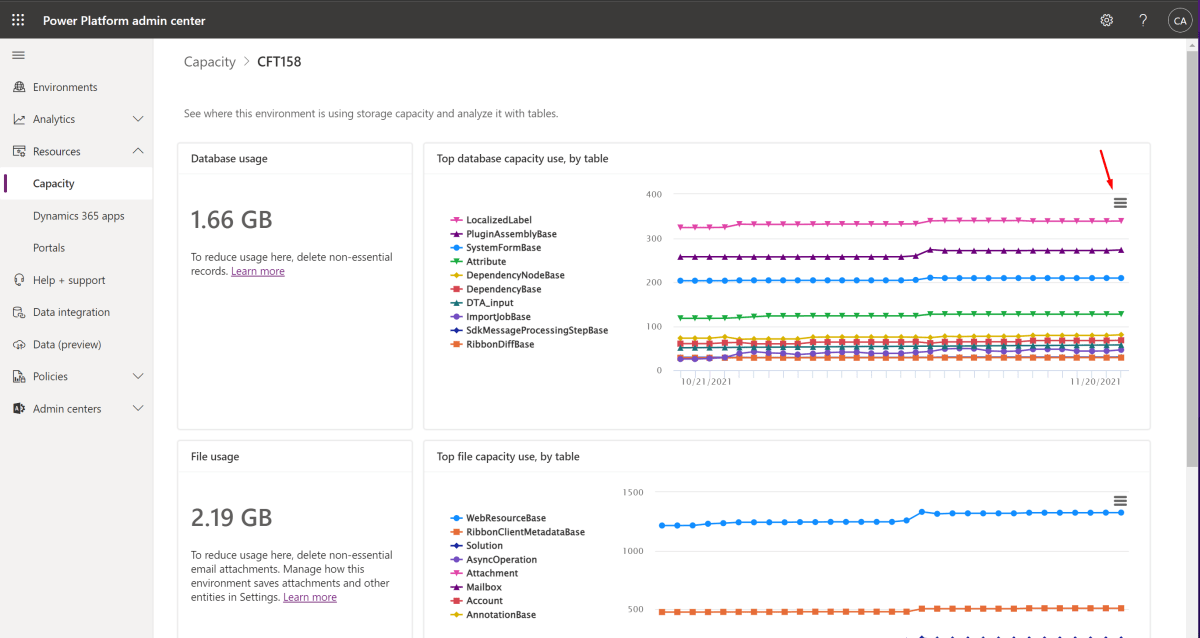Click Learn more under Database usage
Viewport: 1200px width, 638px height.
[x=258, y=271]
